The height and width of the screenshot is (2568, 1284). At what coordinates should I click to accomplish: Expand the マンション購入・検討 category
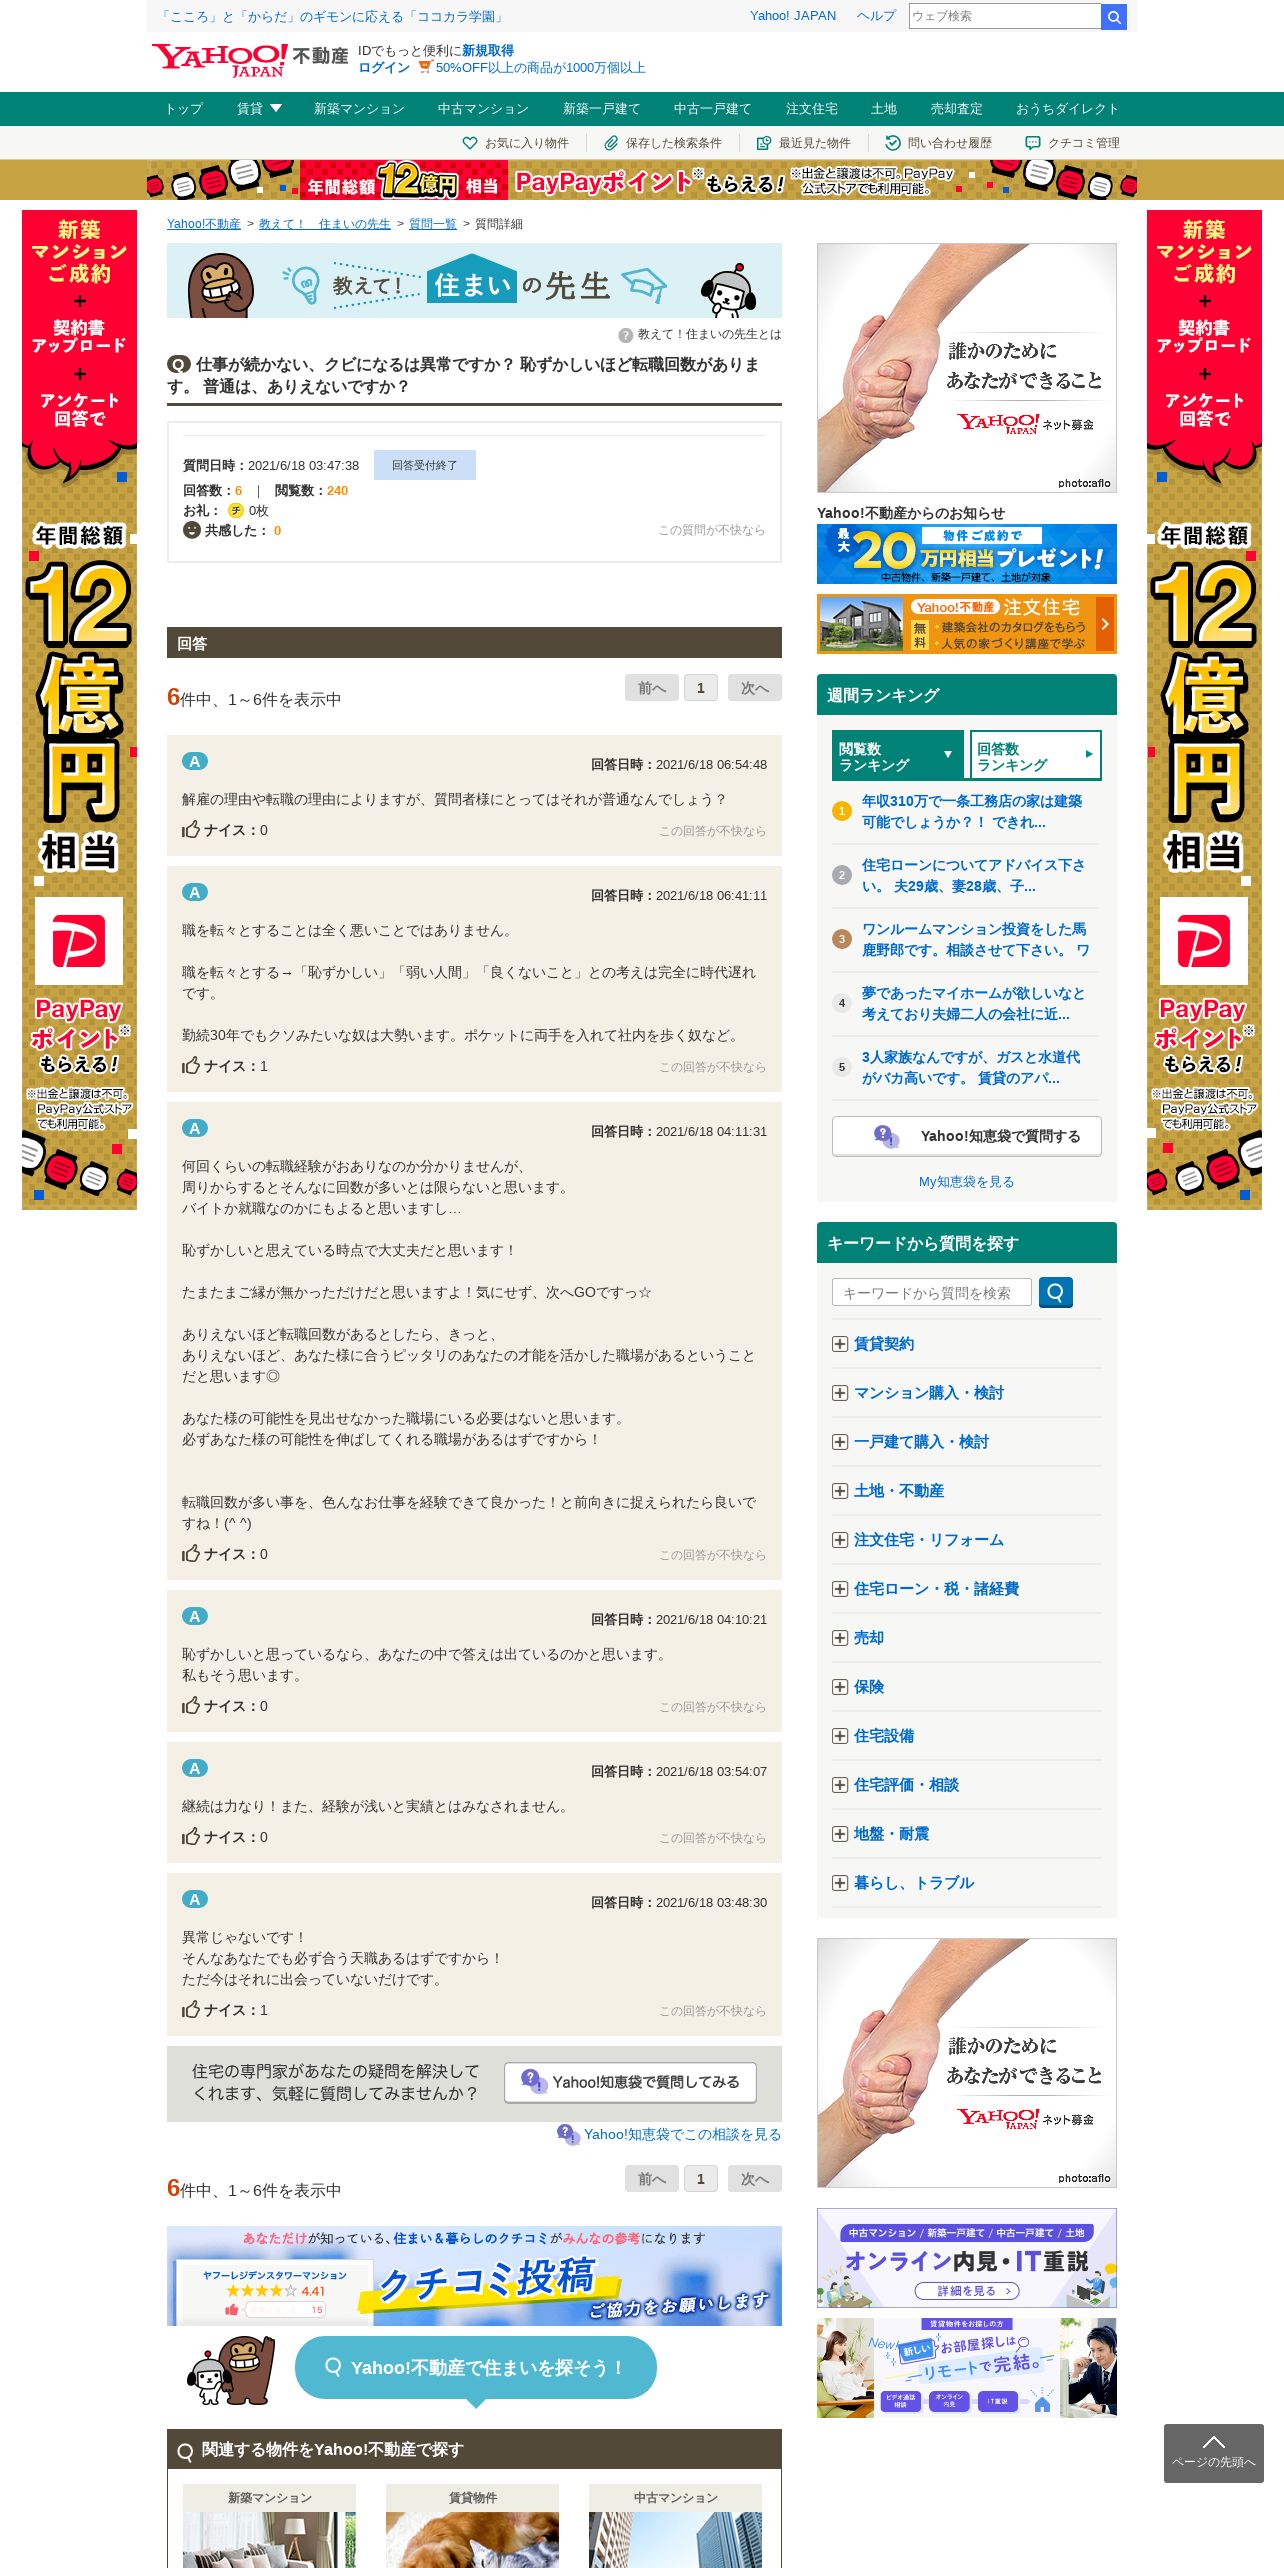coord(840,1393)
